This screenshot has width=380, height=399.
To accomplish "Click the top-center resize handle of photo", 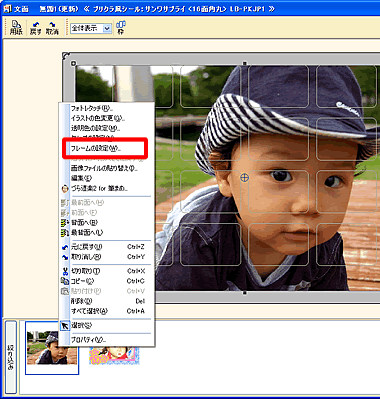I will [245, 63].
